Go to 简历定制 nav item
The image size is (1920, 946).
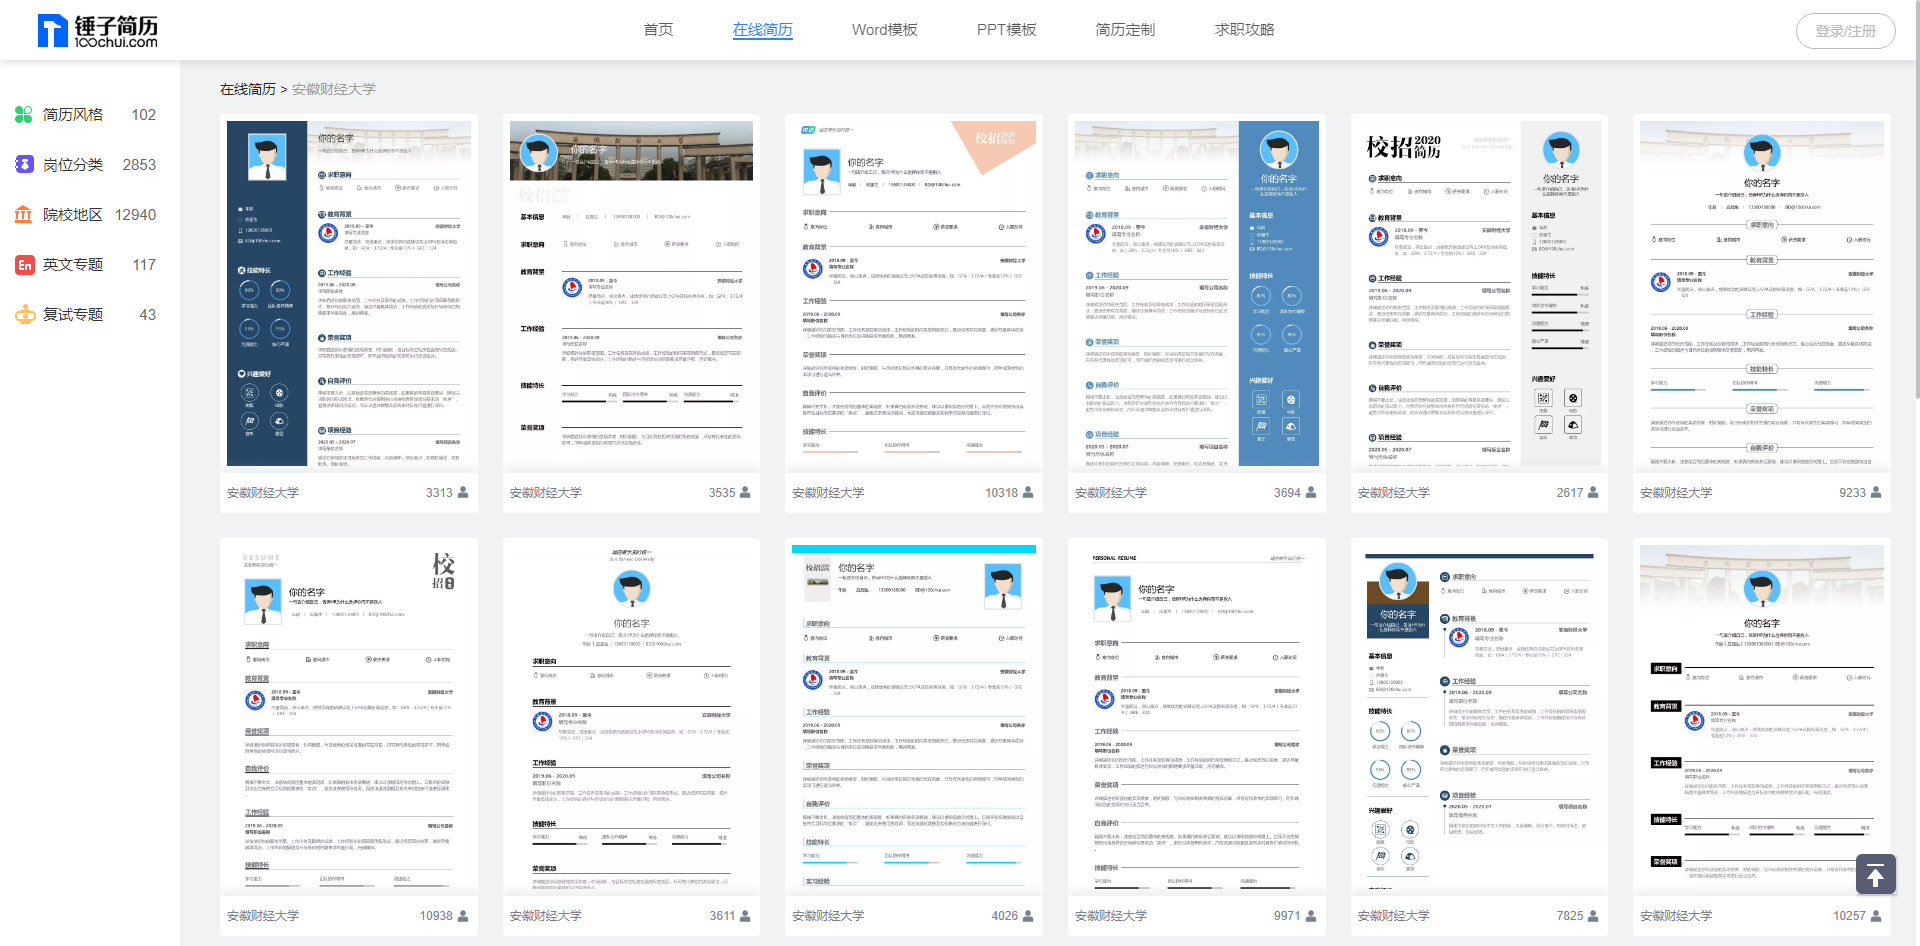coord(1125,30)
